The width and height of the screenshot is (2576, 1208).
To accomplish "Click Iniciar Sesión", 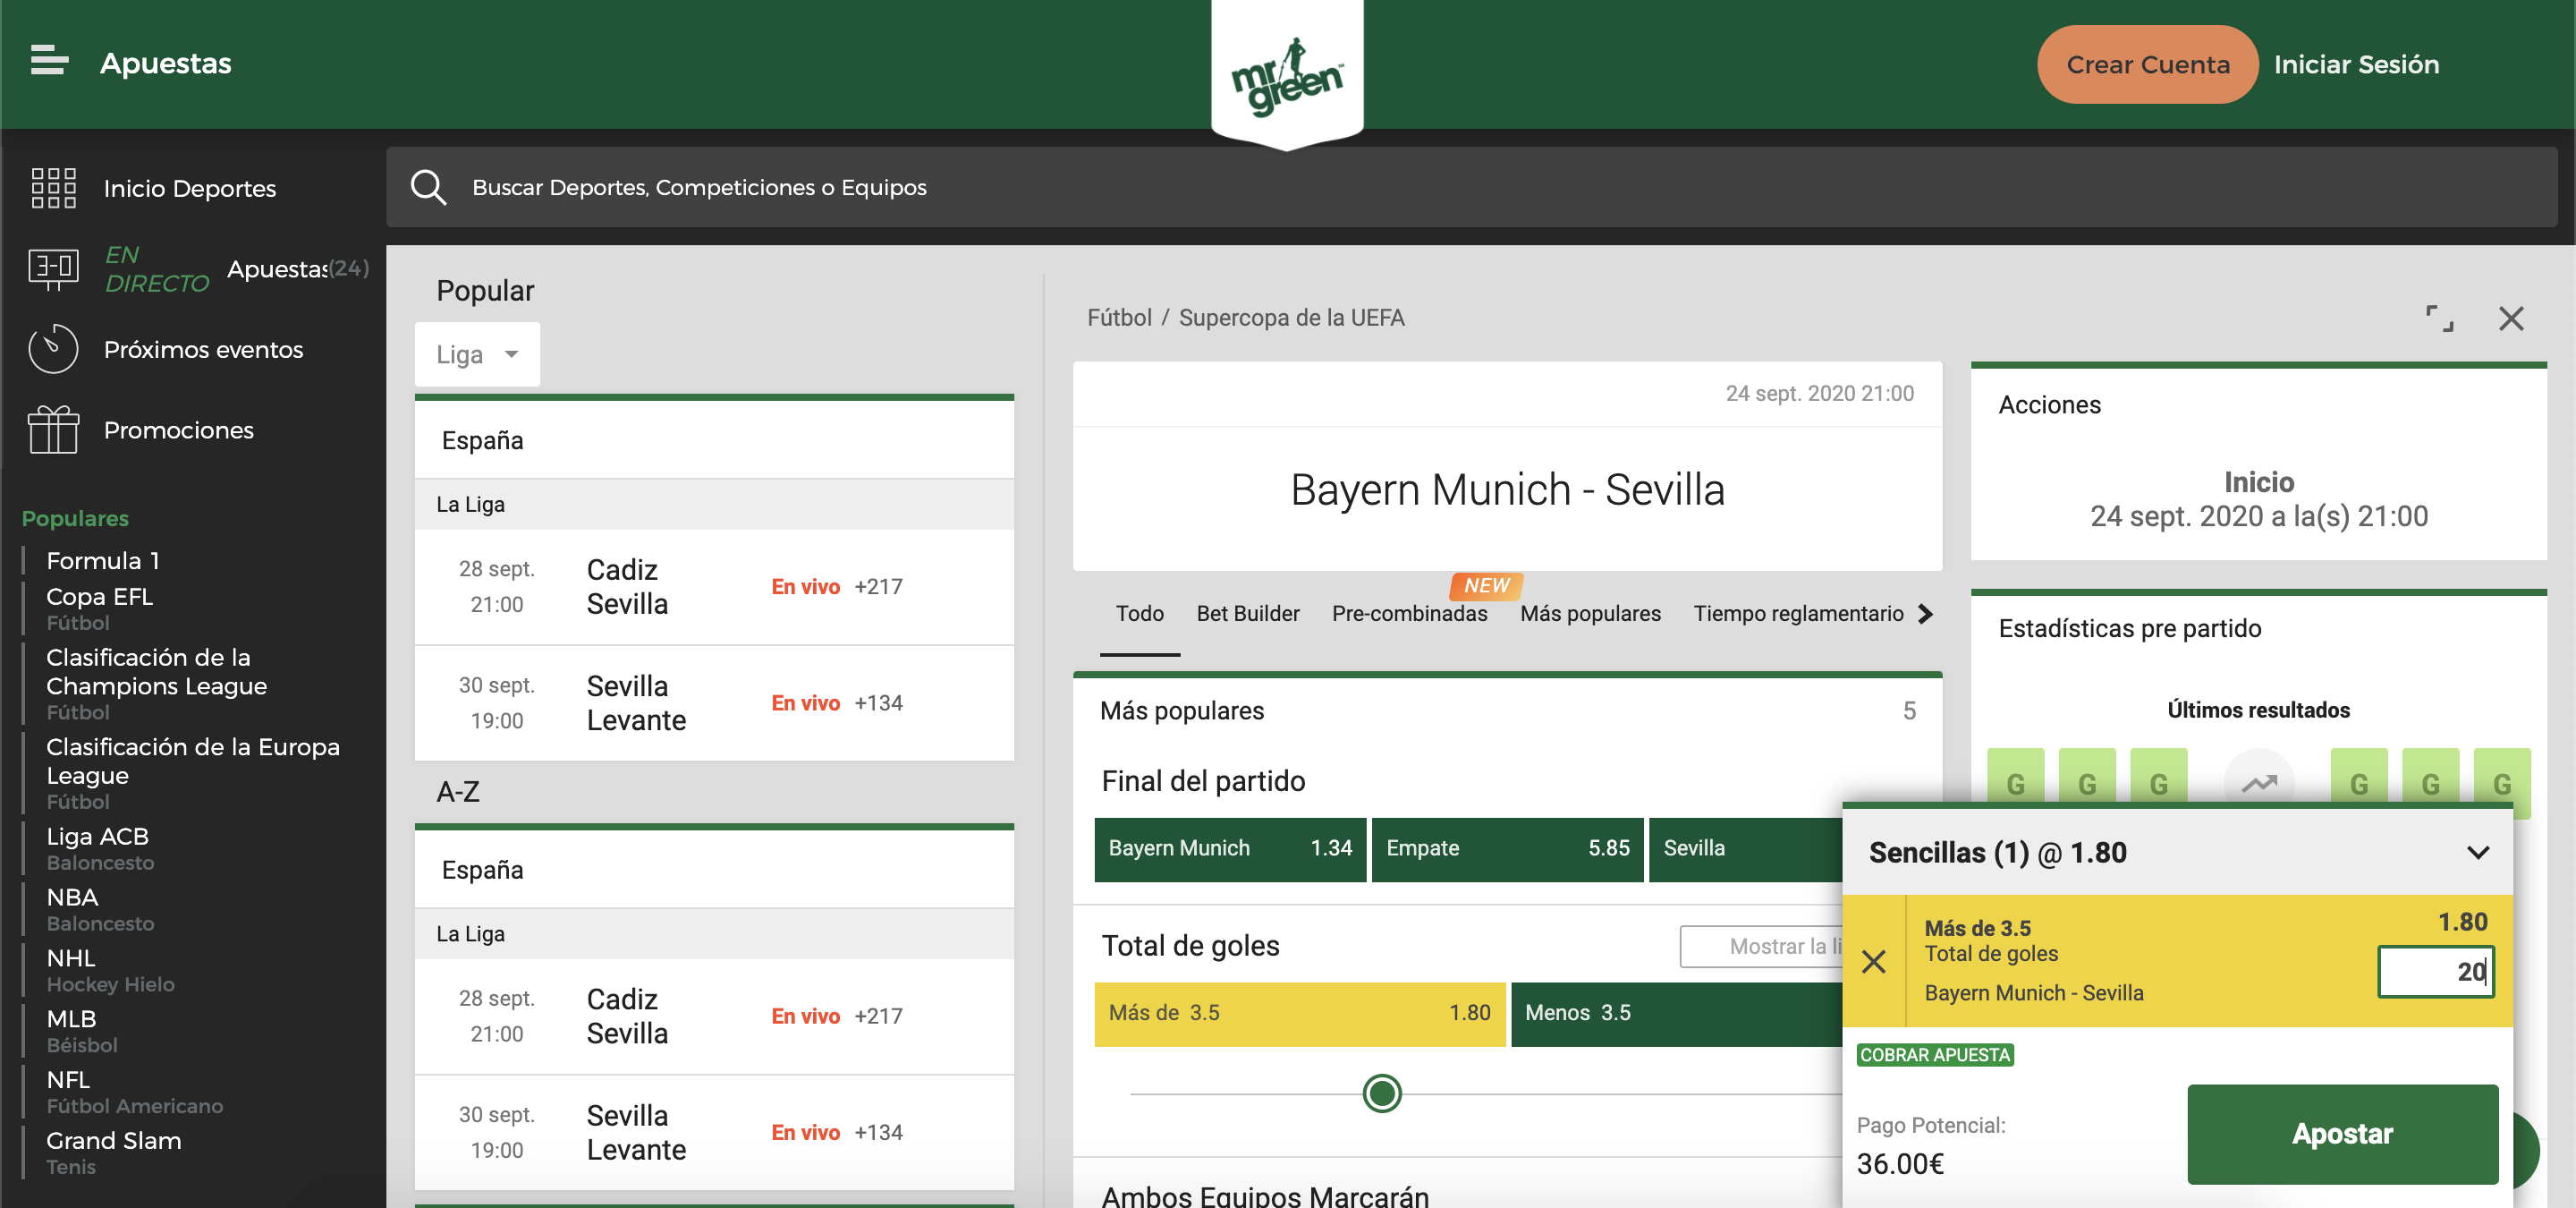I will pos(2356,64).
